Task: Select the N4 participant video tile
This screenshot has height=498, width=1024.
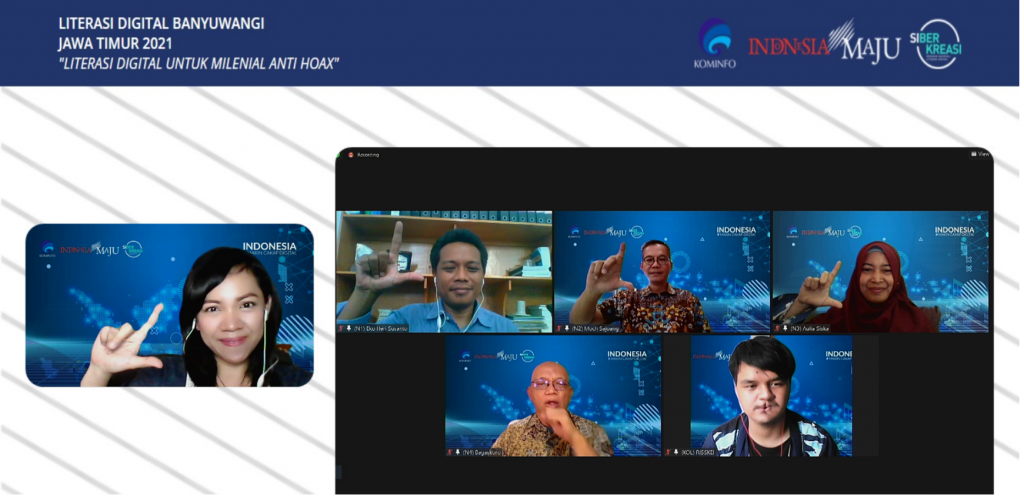Action: [552, 395]
